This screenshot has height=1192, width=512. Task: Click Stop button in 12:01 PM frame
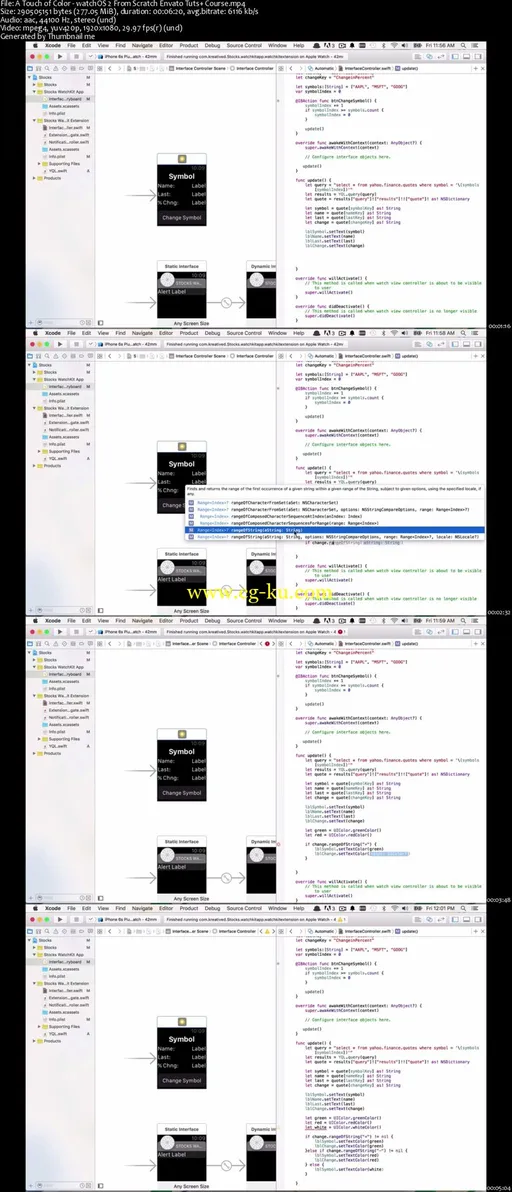tap(76, 919)
